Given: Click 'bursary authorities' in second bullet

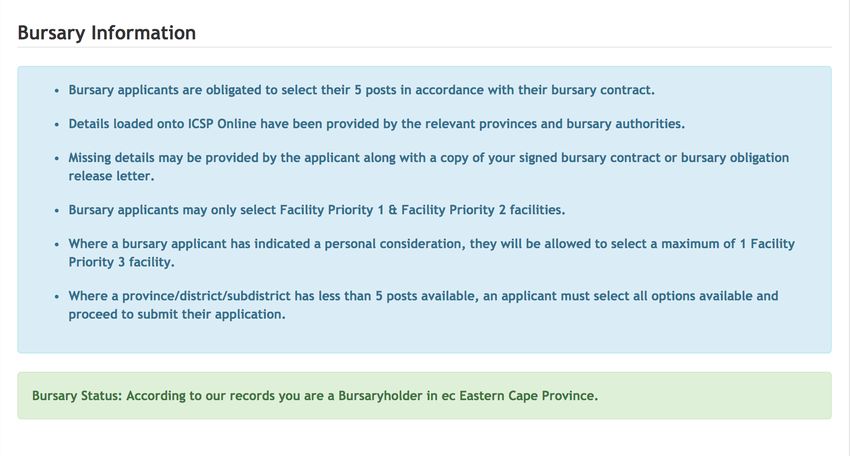Looking at the screenshot, I should 626,124.
